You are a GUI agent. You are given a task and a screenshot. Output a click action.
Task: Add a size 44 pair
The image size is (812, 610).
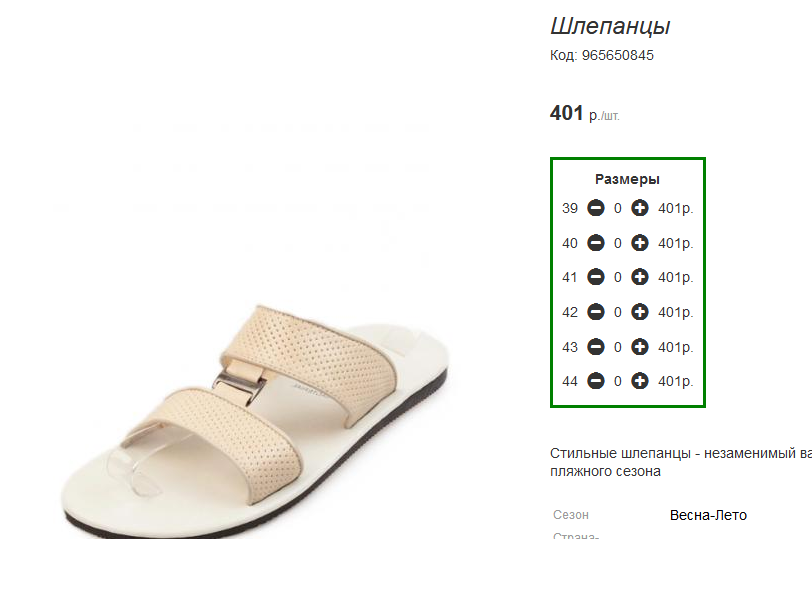(640, 381)
